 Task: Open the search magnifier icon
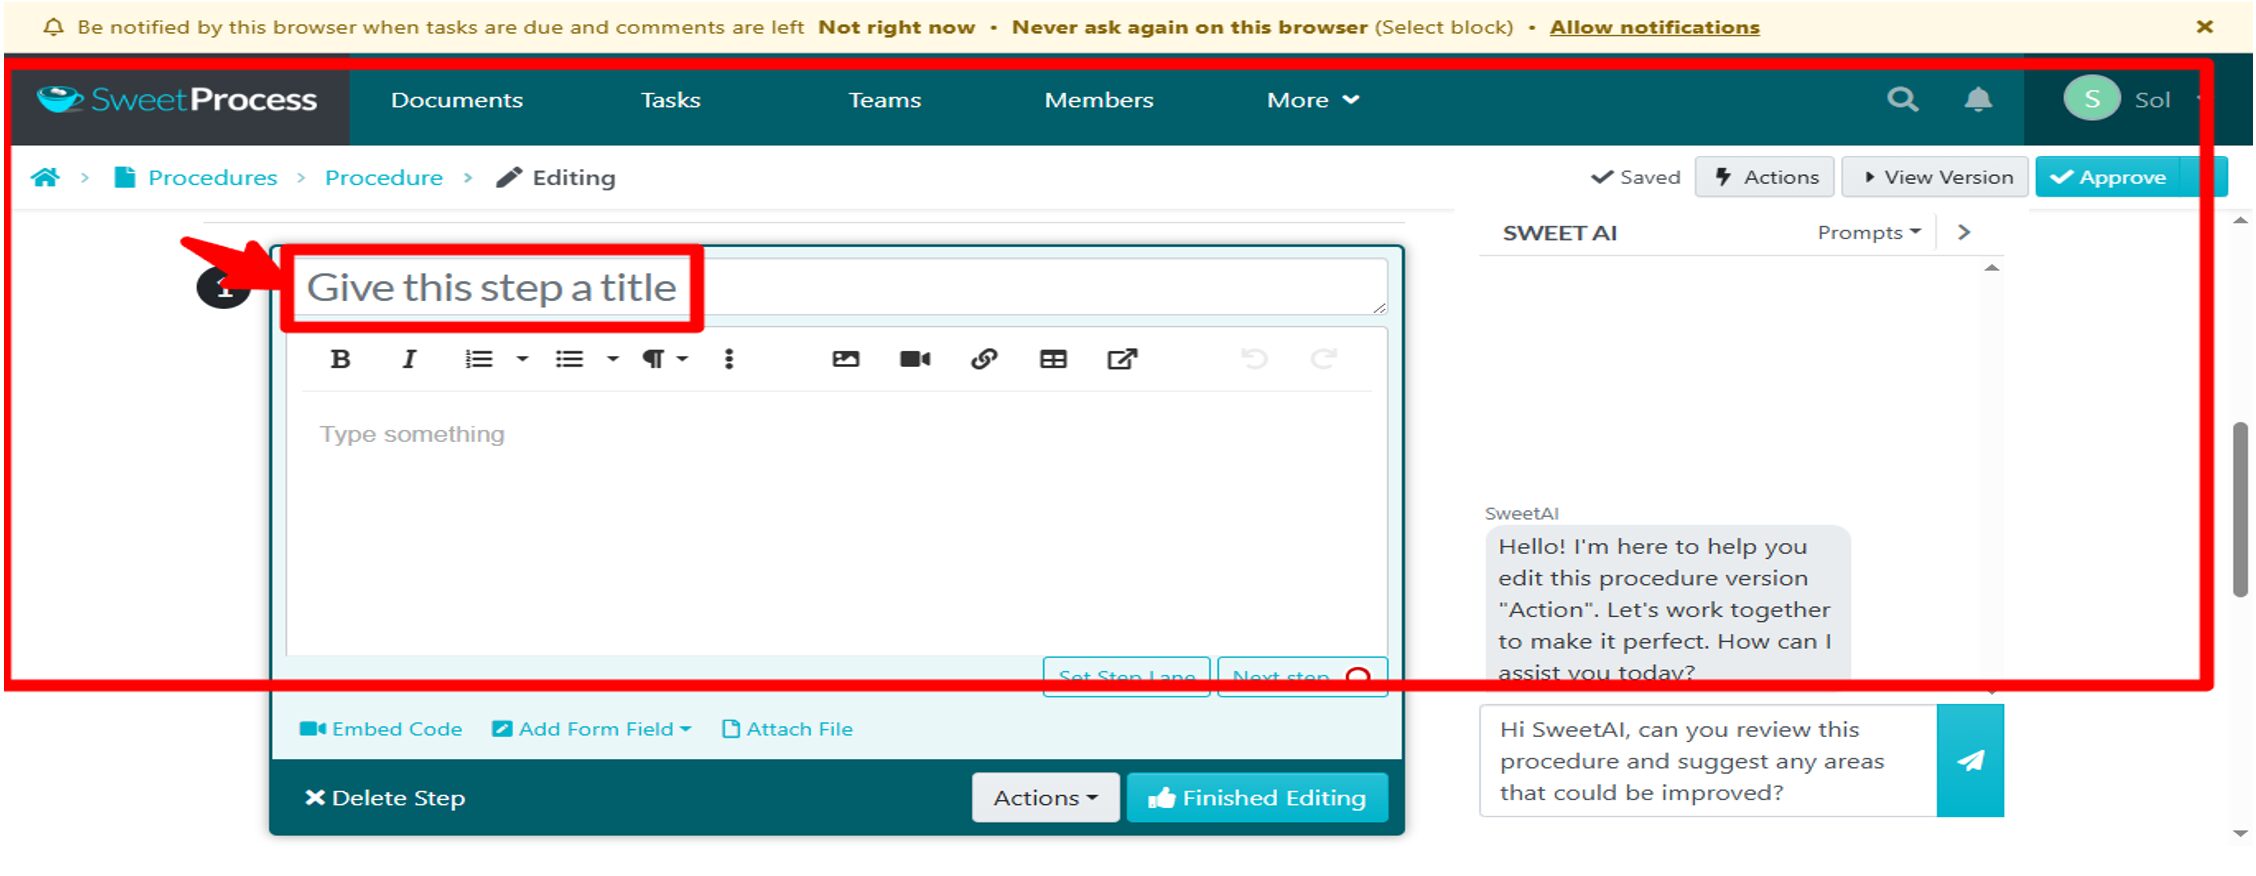1902,99
